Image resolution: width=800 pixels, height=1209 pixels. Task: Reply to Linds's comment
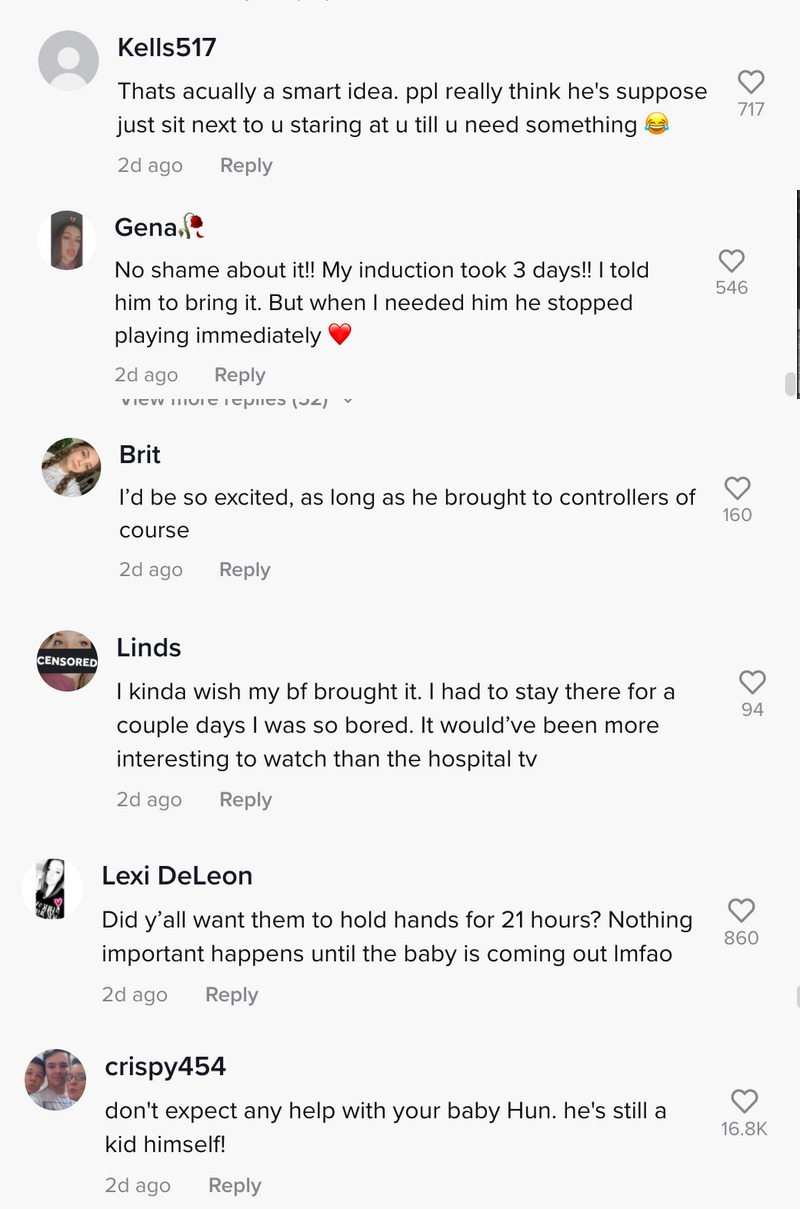[x=246, y=799]
